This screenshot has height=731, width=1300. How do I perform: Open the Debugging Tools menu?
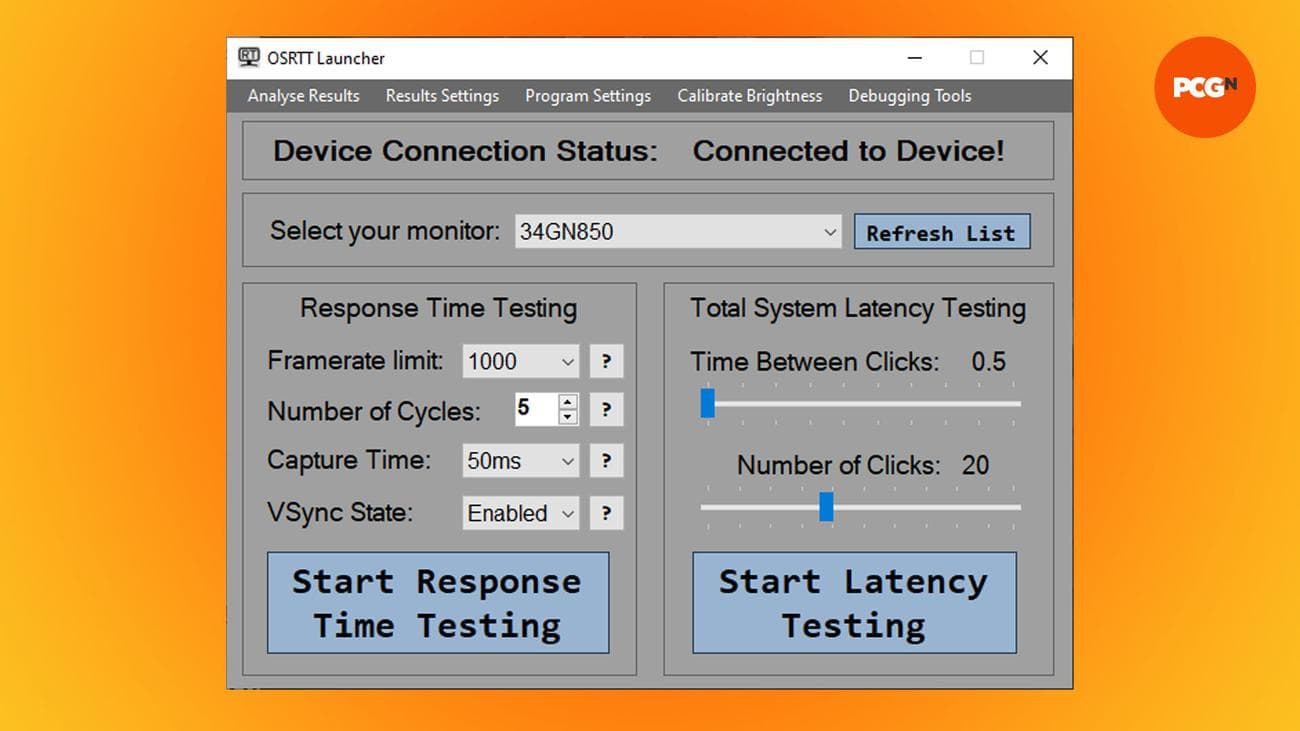click(x=909, y=96)
